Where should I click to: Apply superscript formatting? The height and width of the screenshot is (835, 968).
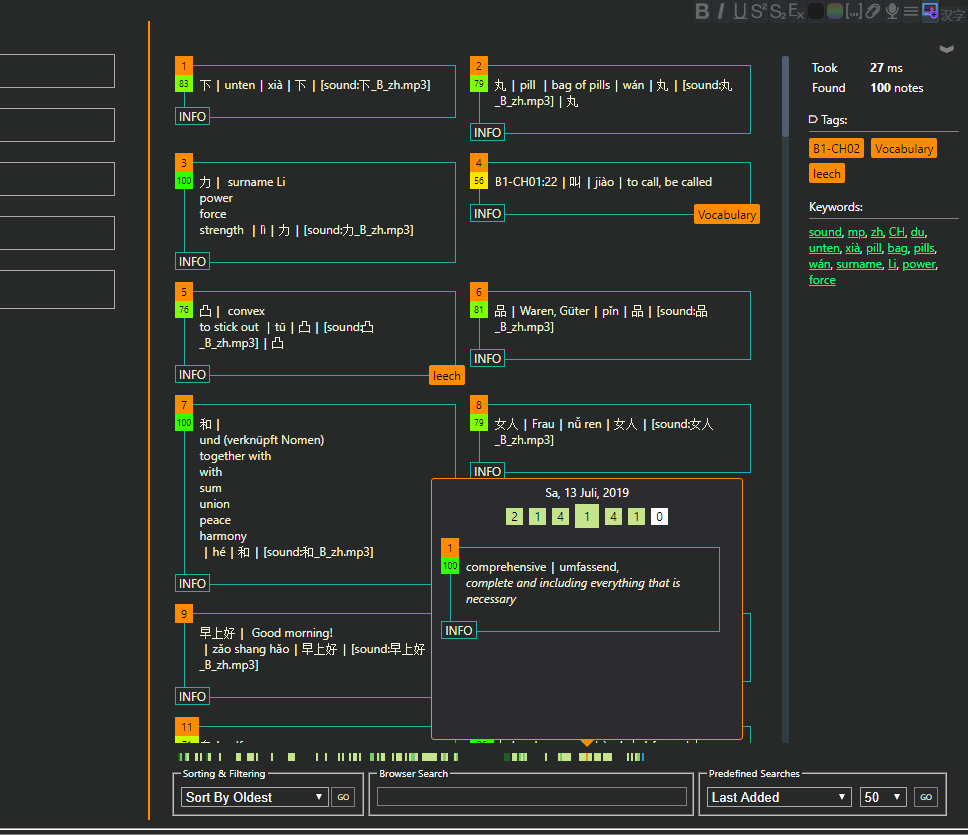[x=758, y=11]
